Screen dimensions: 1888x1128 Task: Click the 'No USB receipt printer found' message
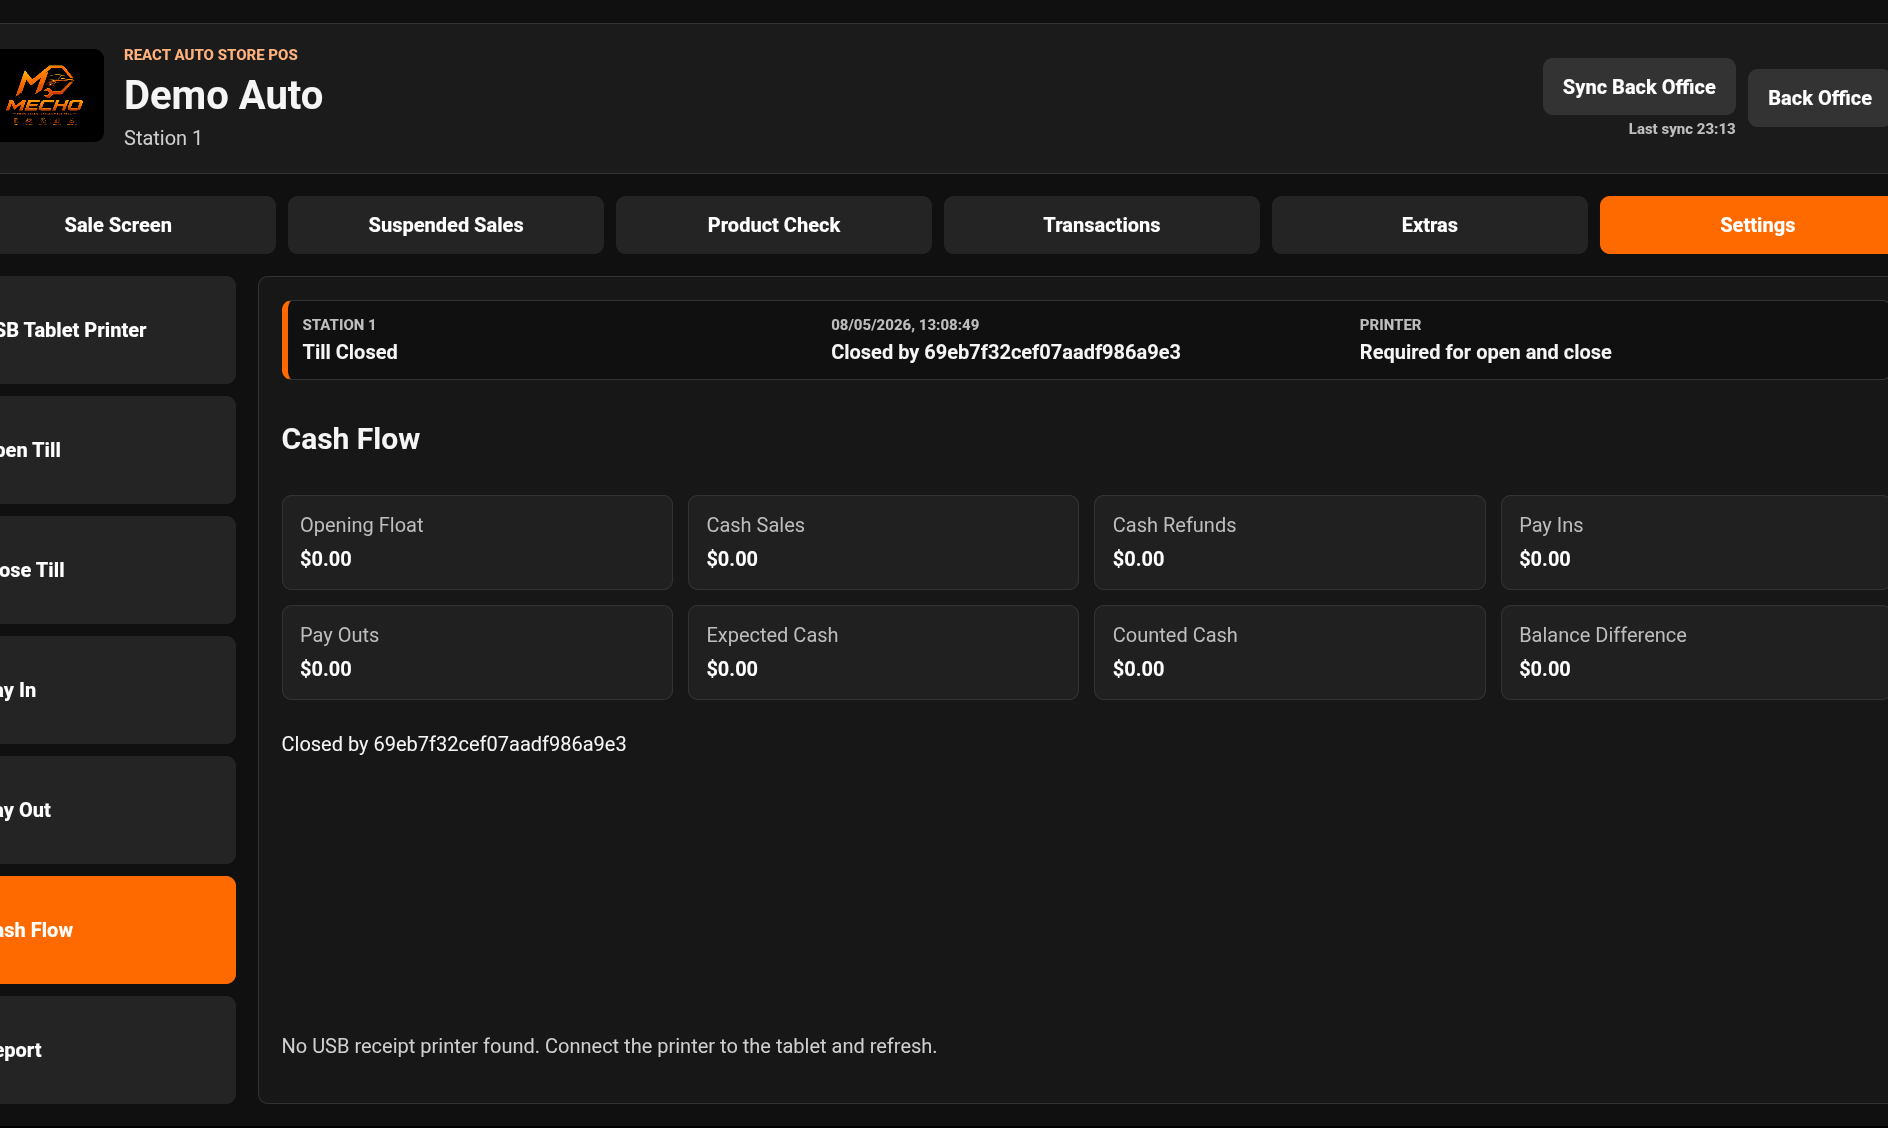[609, 1046]
